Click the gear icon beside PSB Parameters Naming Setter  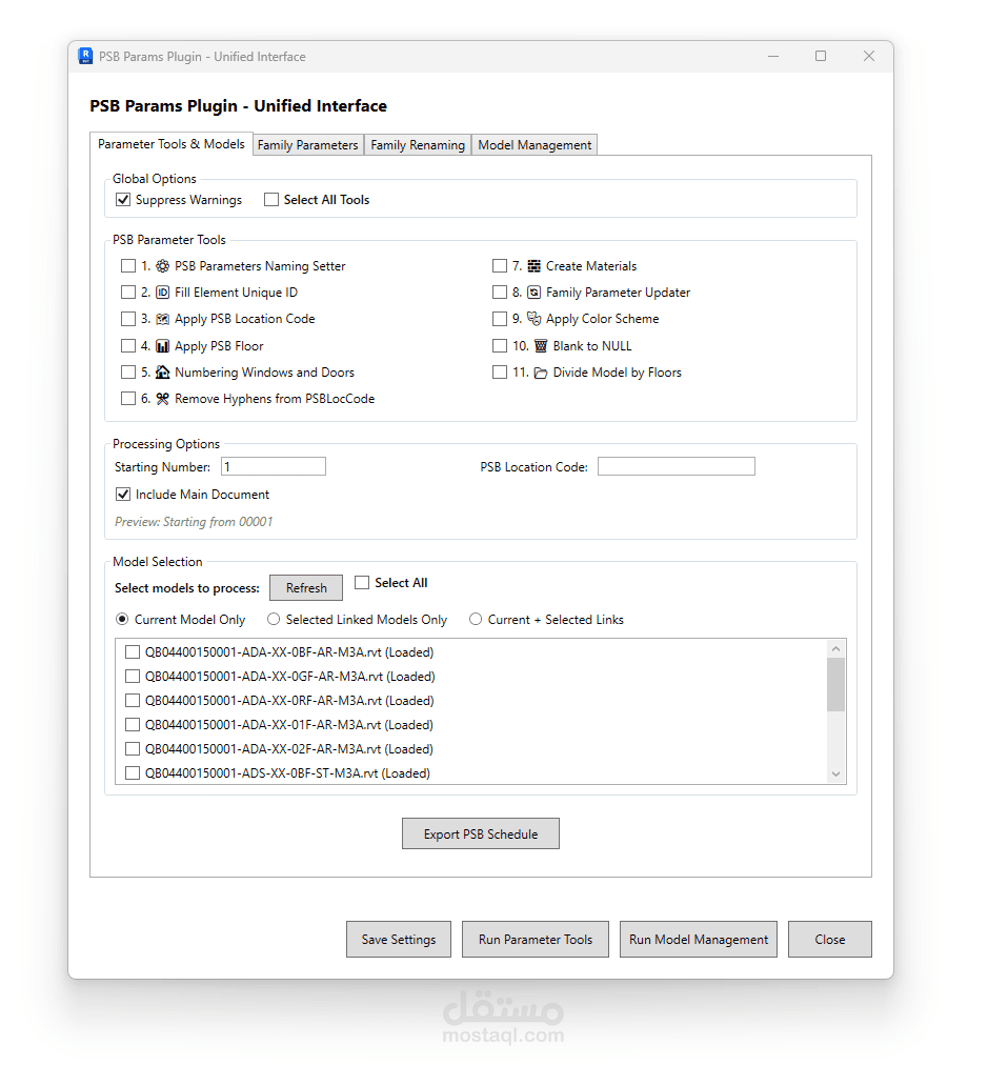click(163, 266)
